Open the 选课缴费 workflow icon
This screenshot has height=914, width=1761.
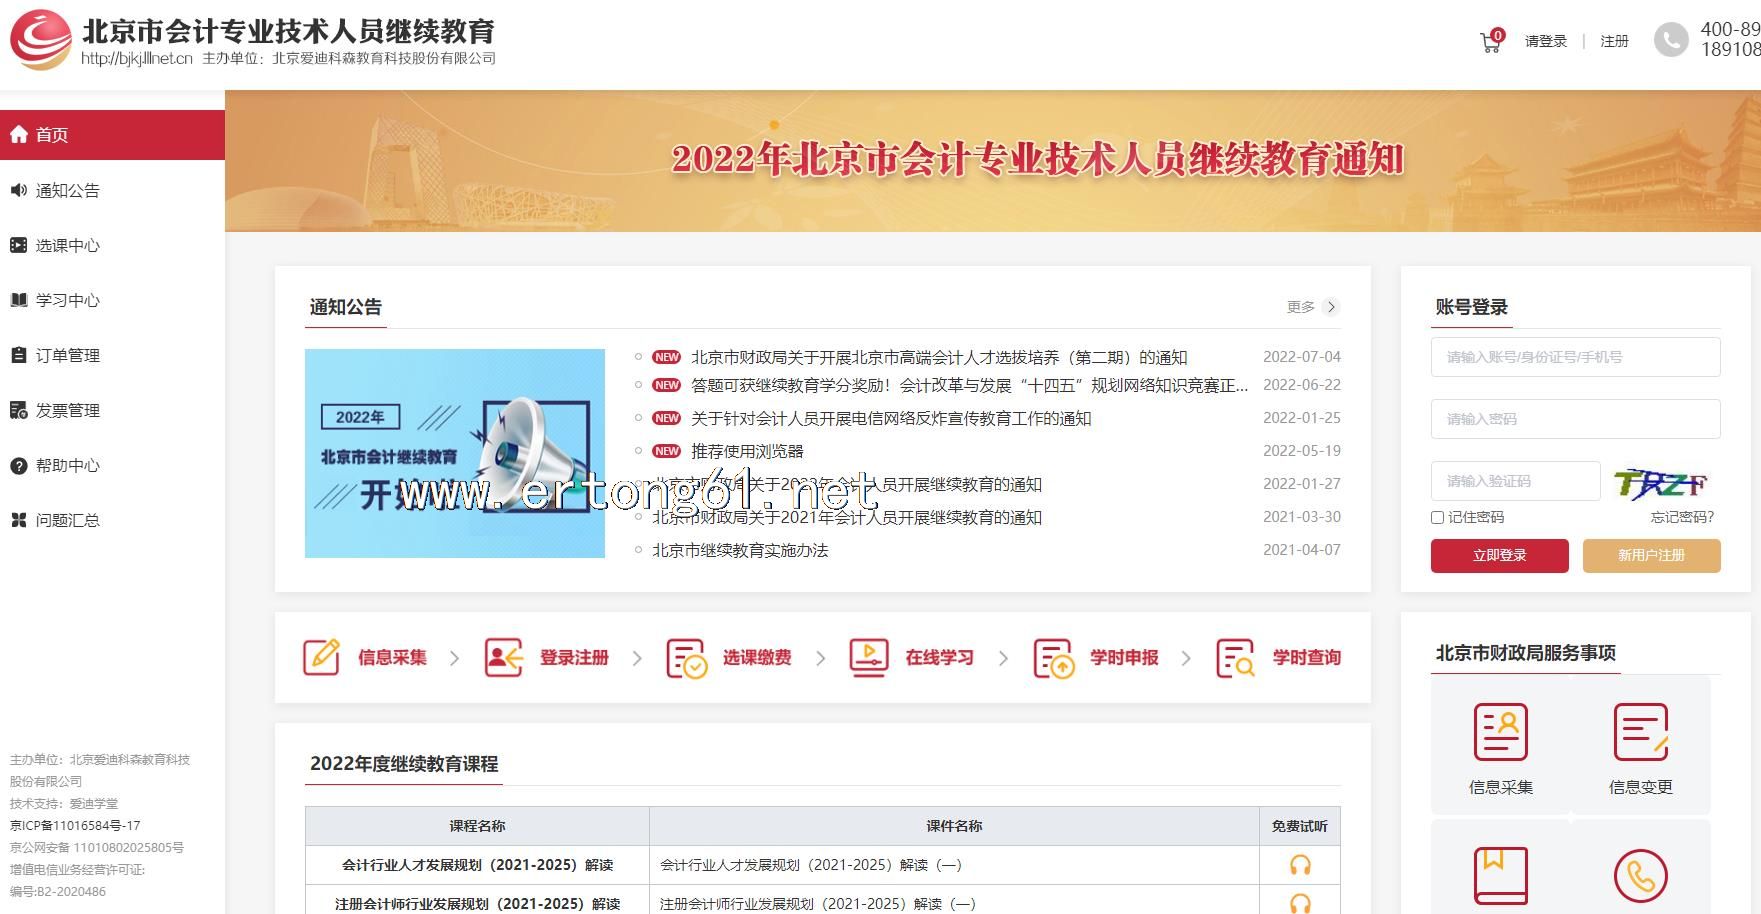point(686,658)
